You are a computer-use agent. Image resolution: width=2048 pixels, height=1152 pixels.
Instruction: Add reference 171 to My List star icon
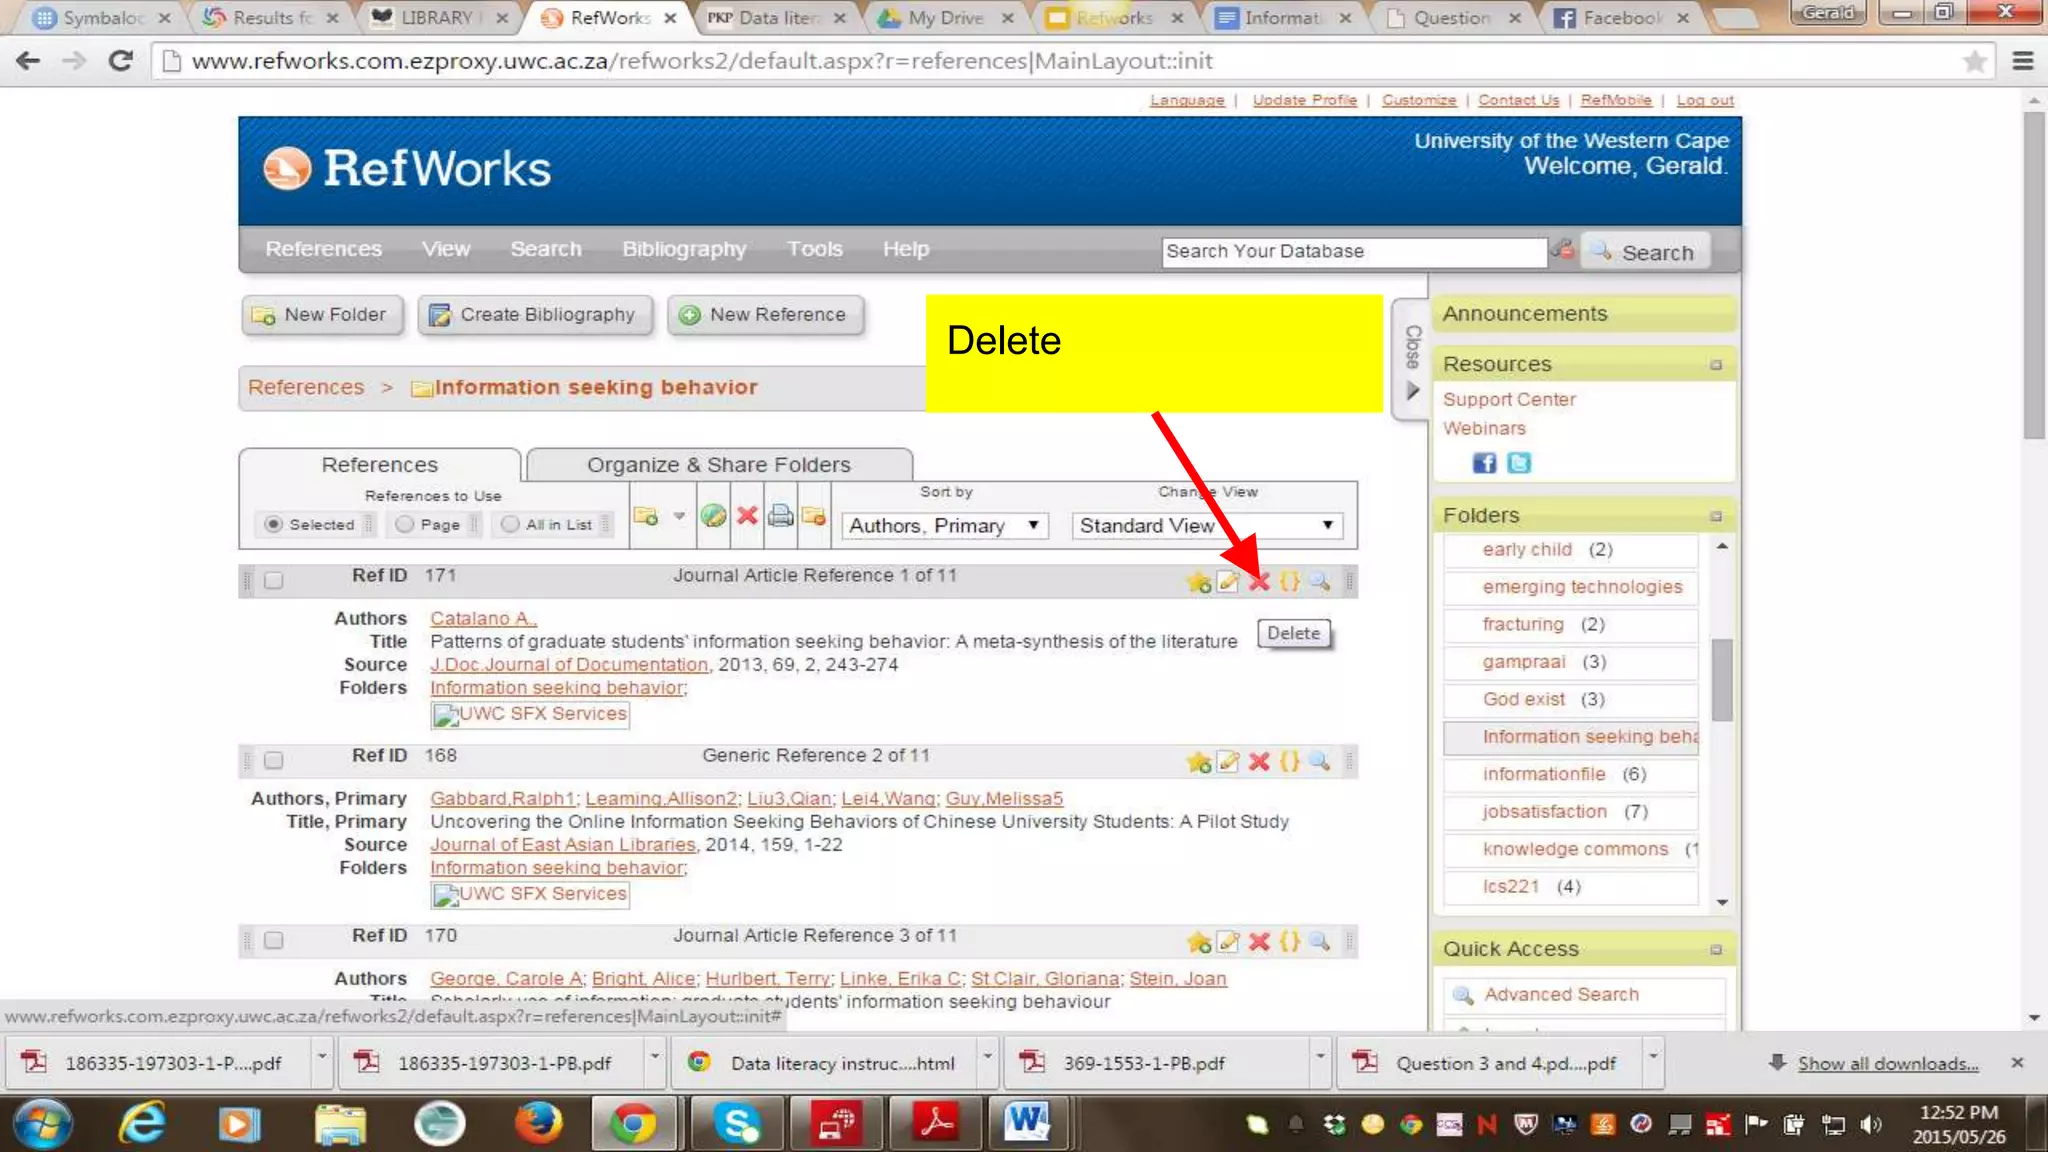(x=1198, y=582)
